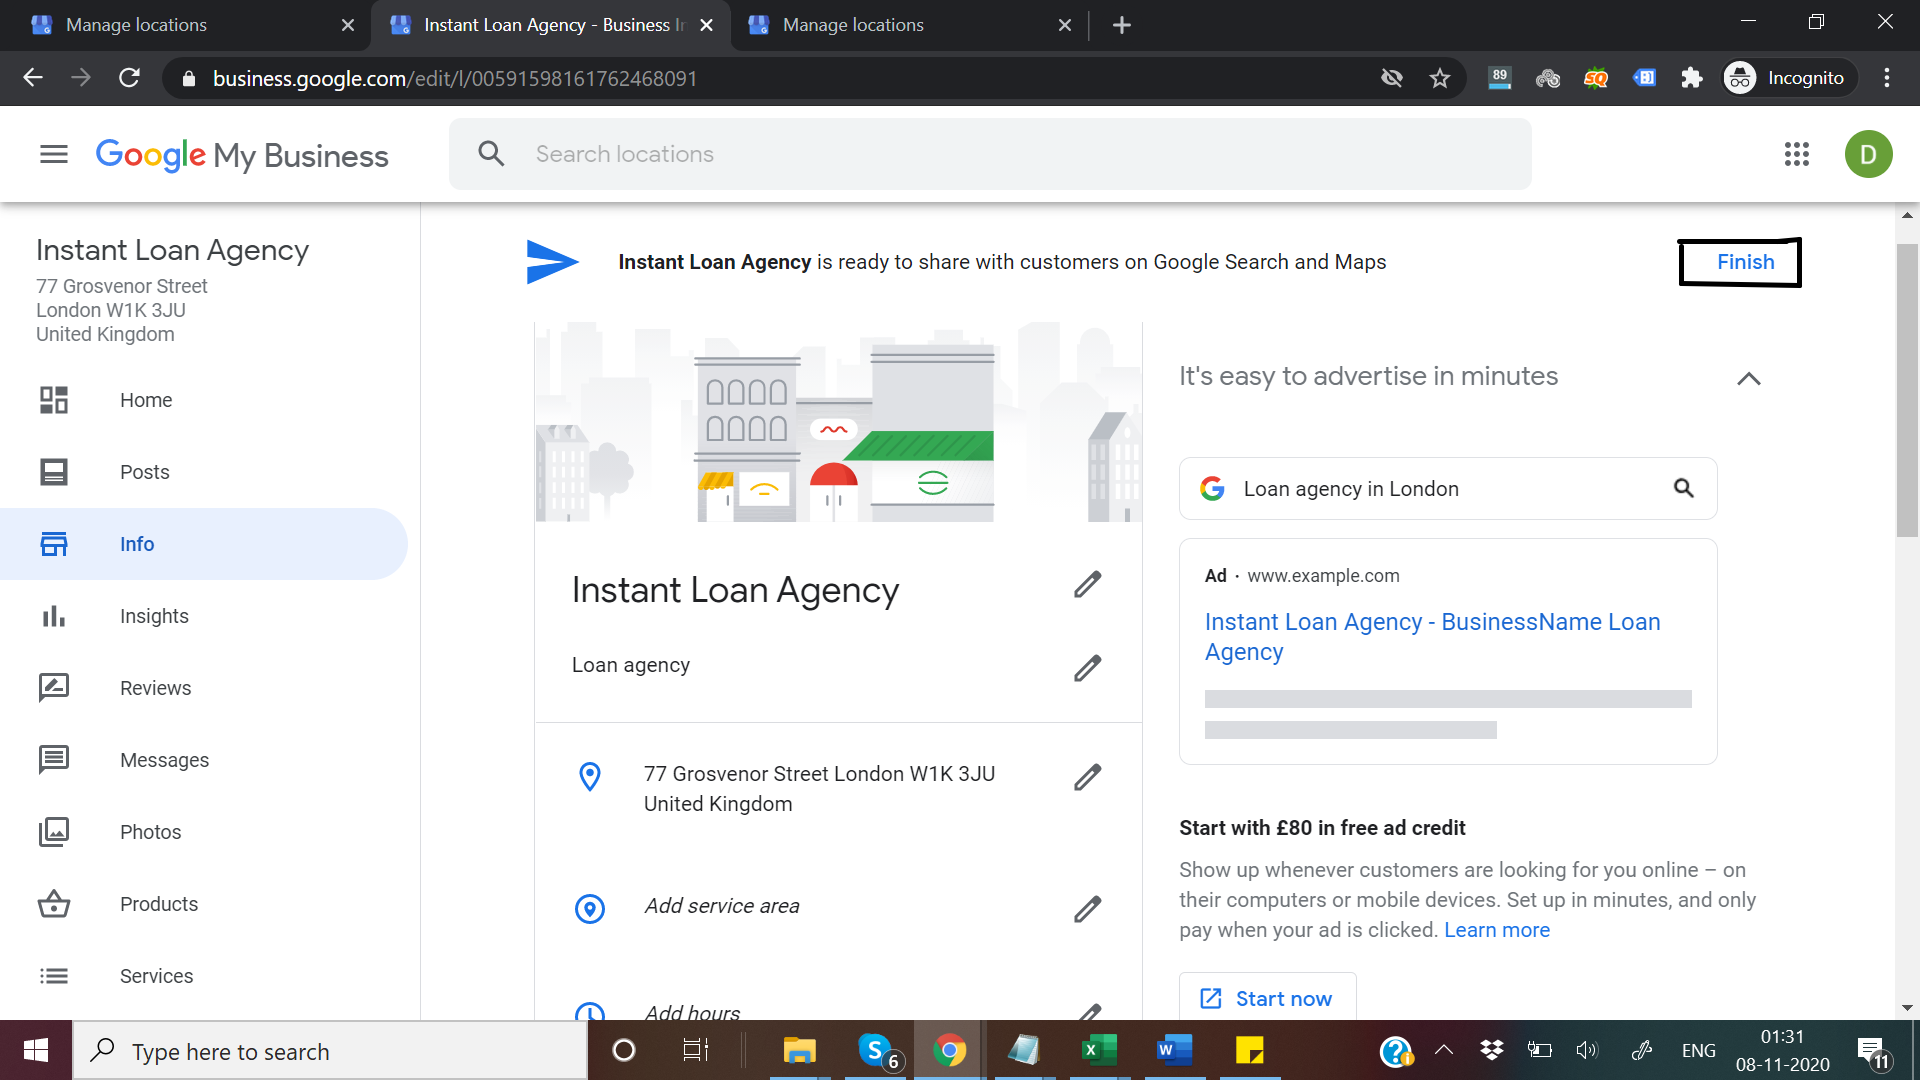1920x1080 pixels.
Task: Click the Insights bar chart icon
Action: click(54, 616)
